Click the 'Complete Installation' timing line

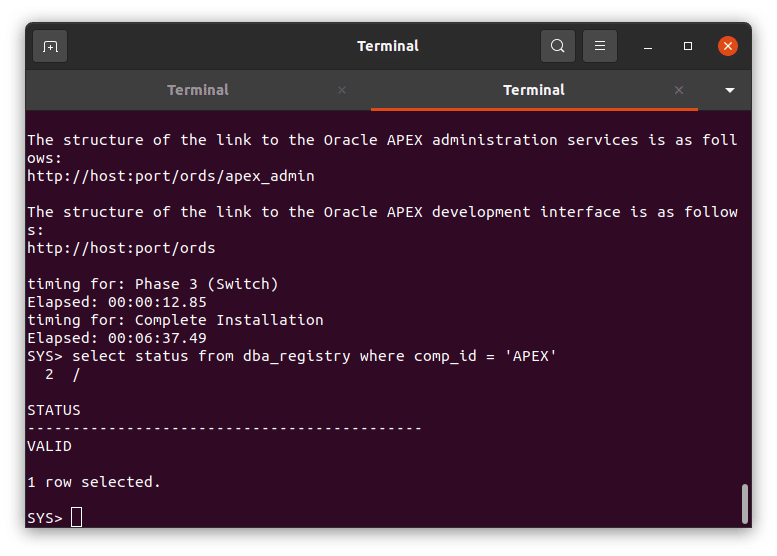pyautogui.click(x=175, y=320)
